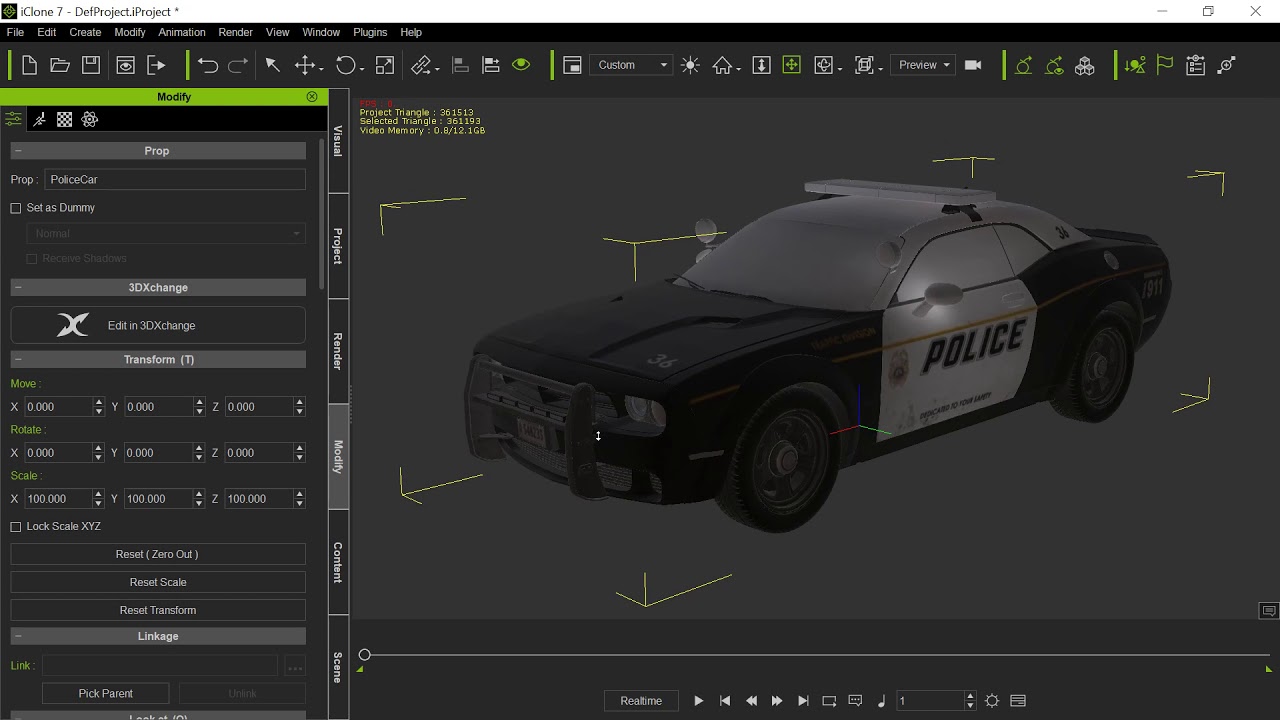Open the atom-shaped Physics tab in Modify panel
Screen dimensions: 1280x720
tap(90, 119)
